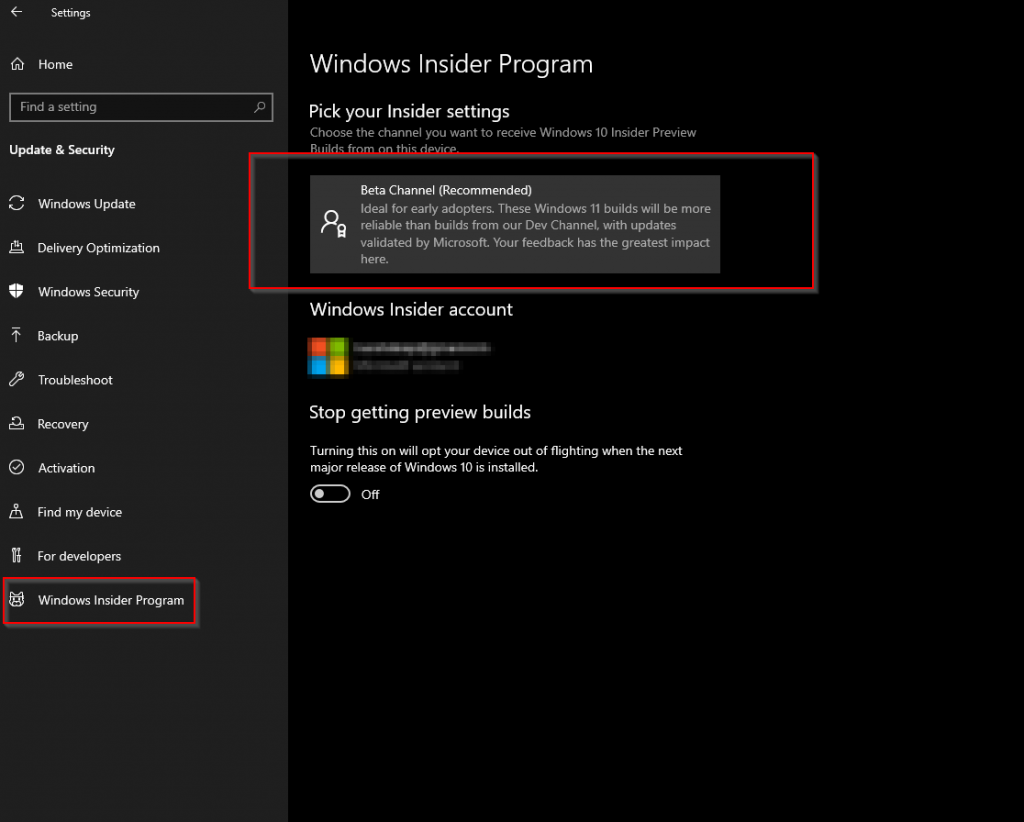
Task: Click the Find a setting search box
Action: [x=141, y=107]
